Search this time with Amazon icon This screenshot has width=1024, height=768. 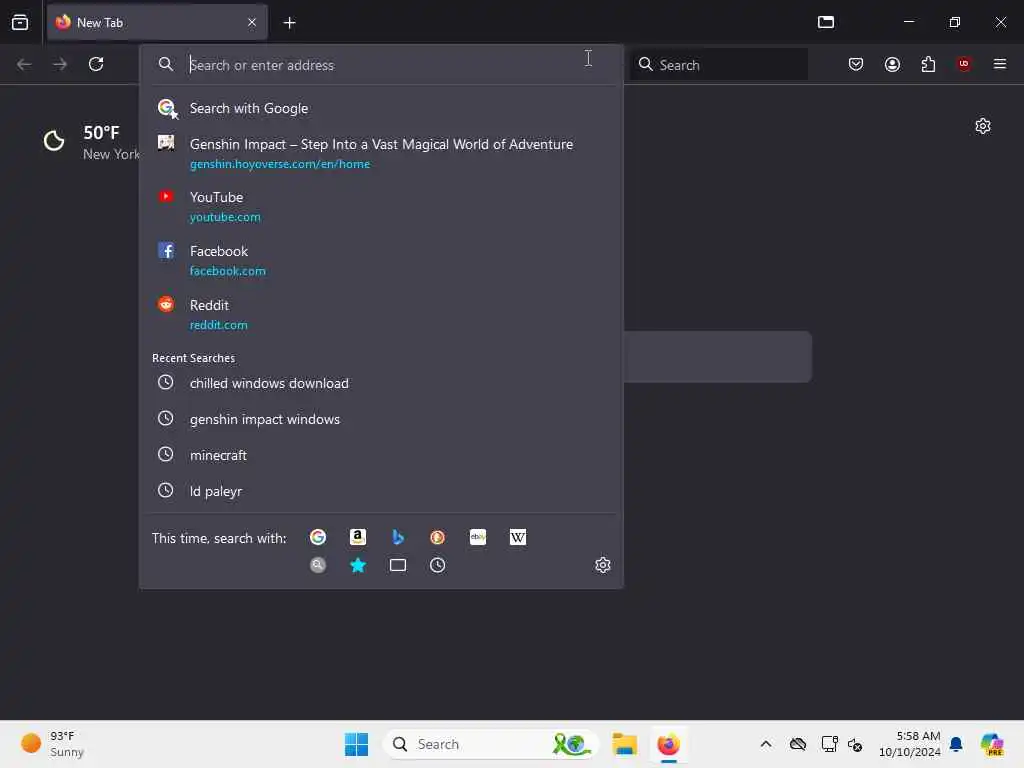pyautogui.click(x=358, y=537)
